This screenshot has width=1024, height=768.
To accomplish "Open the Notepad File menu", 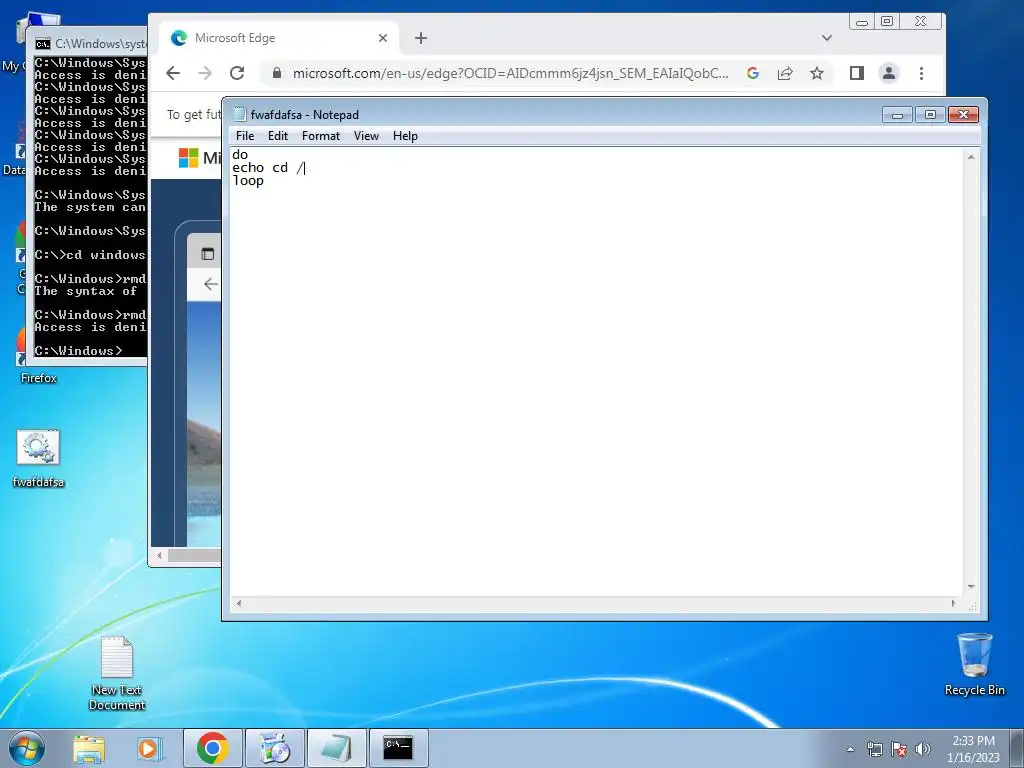I will coord(245,136).
